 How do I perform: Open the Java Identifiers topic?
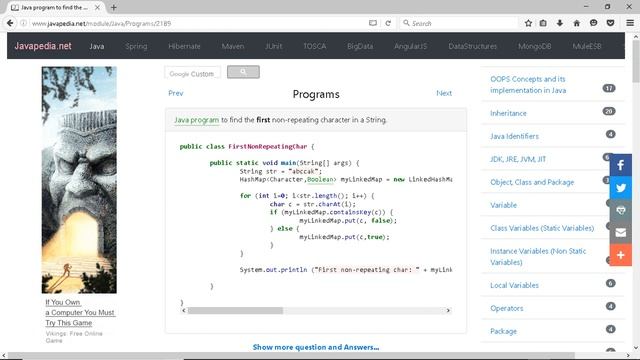514,136
